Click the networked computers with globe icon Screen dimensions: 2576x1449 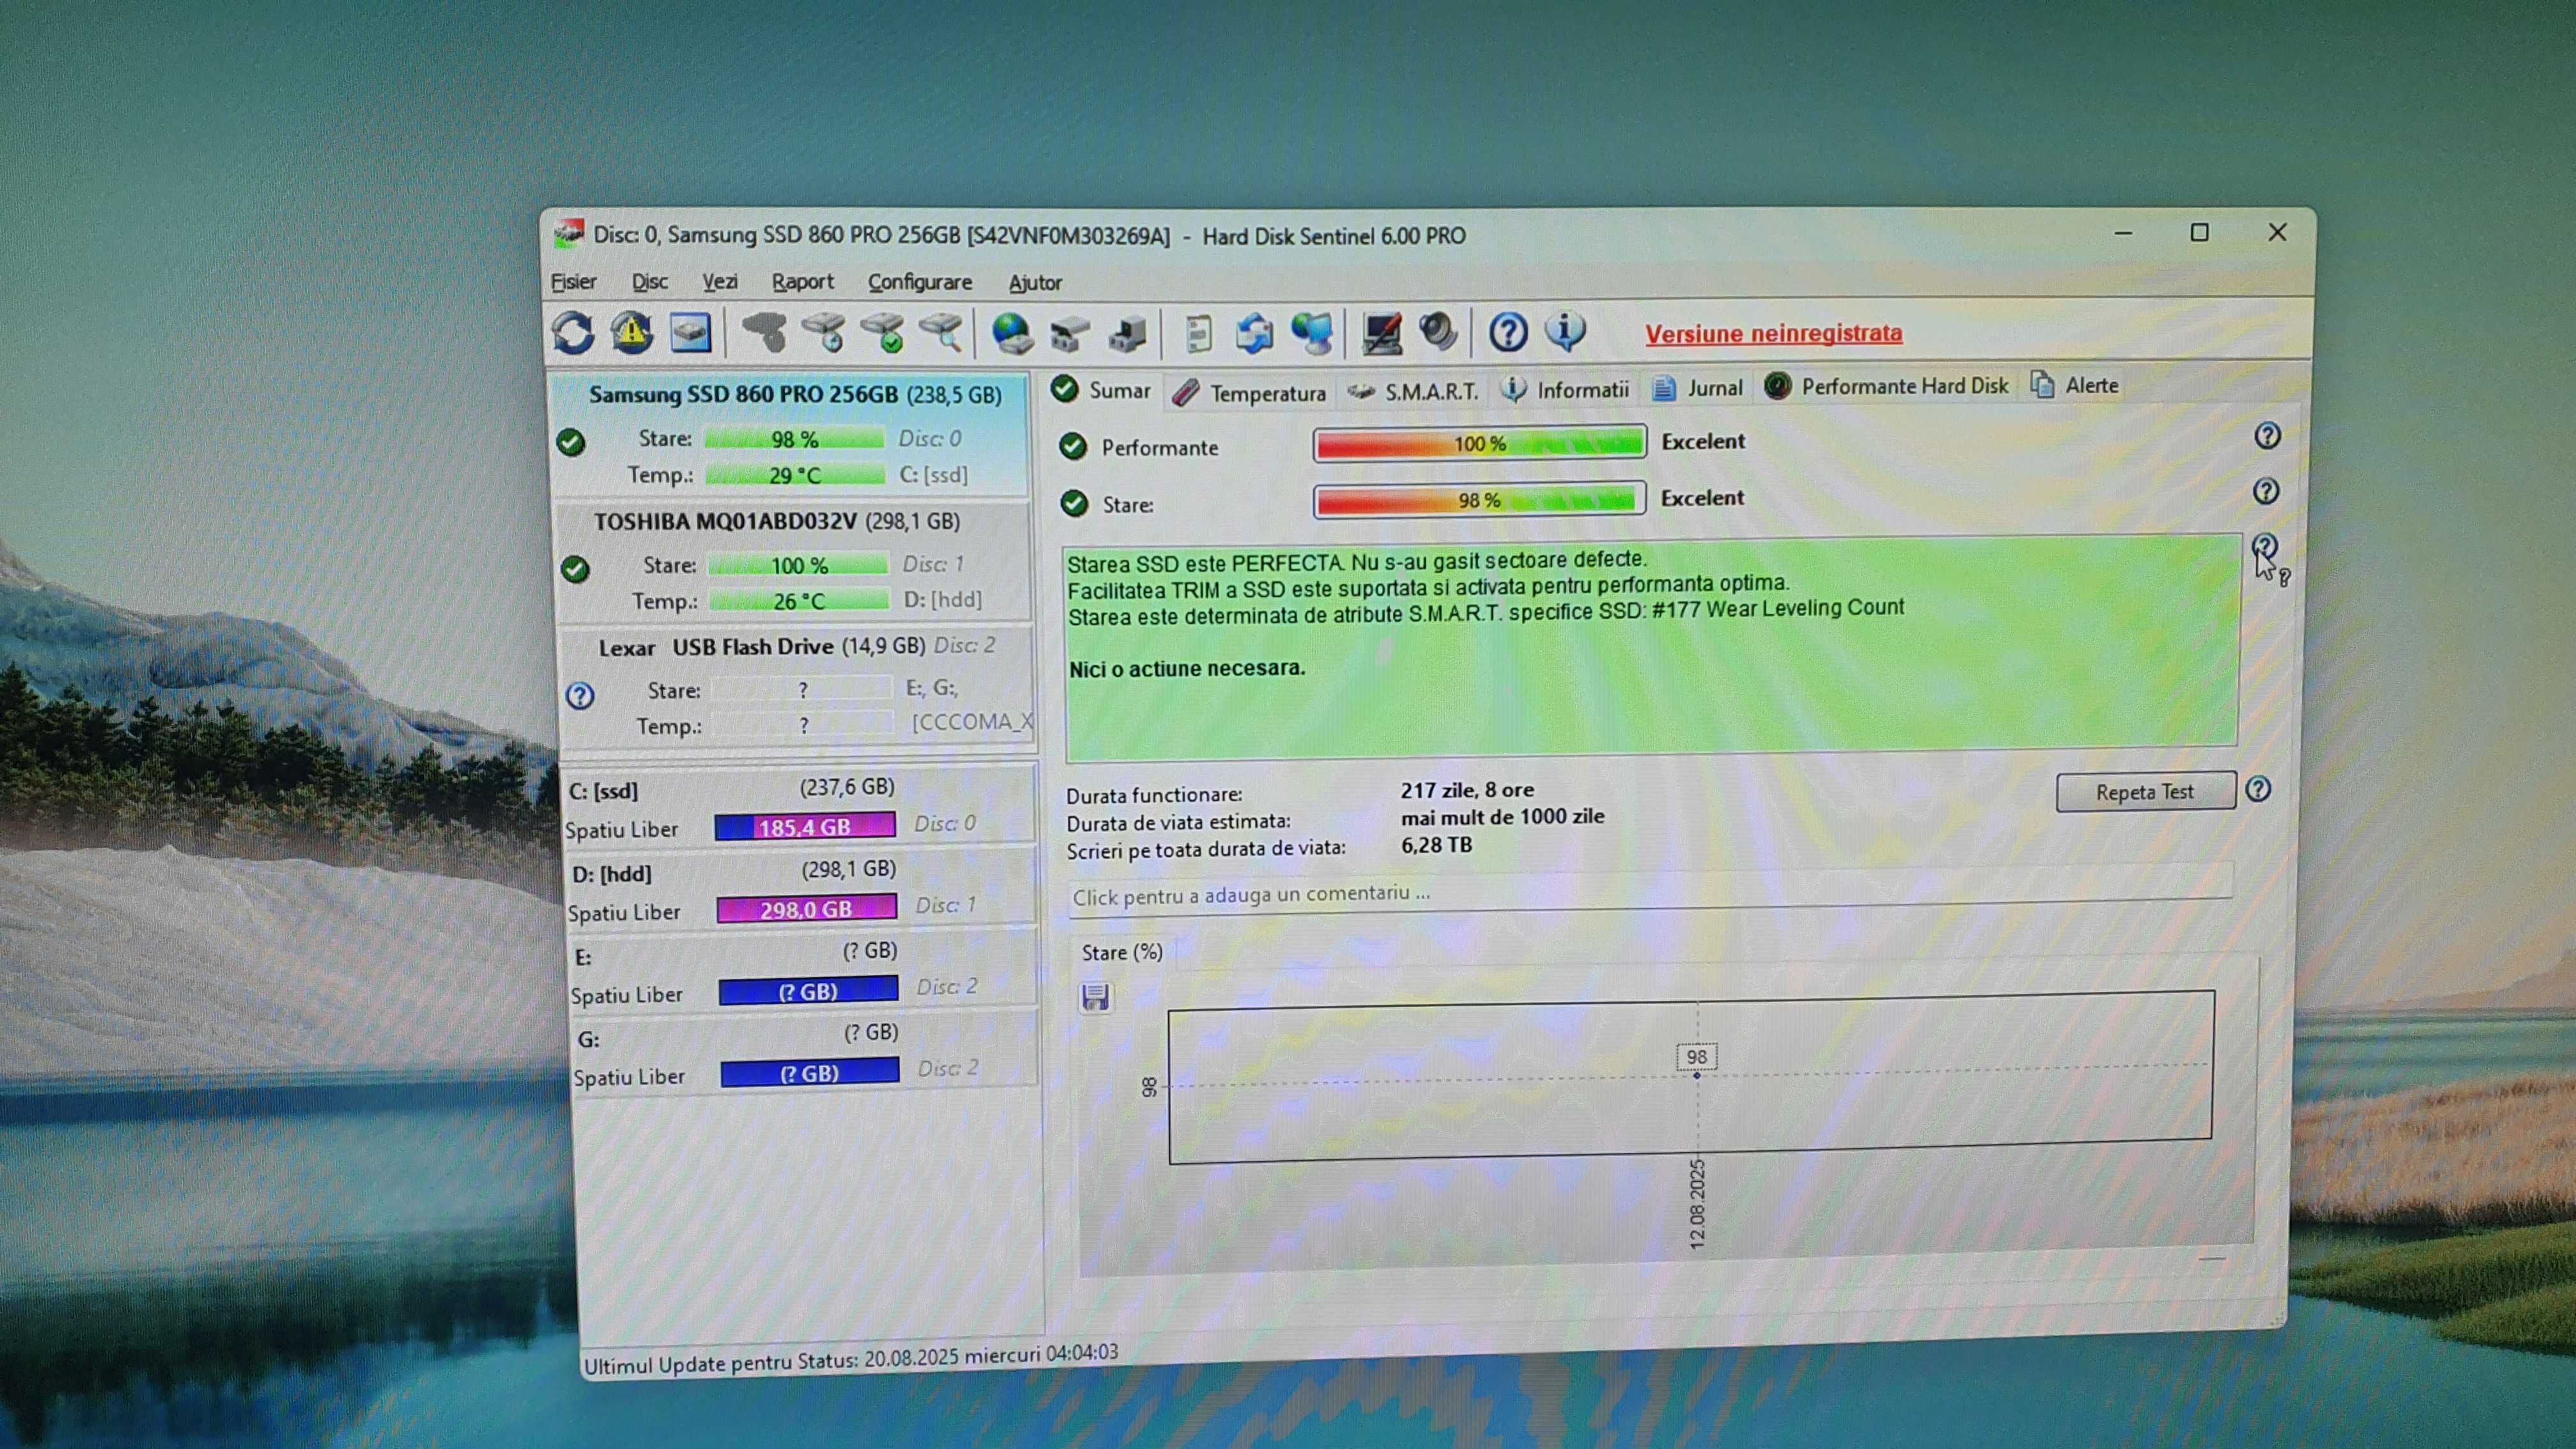tap(1311, 333)
